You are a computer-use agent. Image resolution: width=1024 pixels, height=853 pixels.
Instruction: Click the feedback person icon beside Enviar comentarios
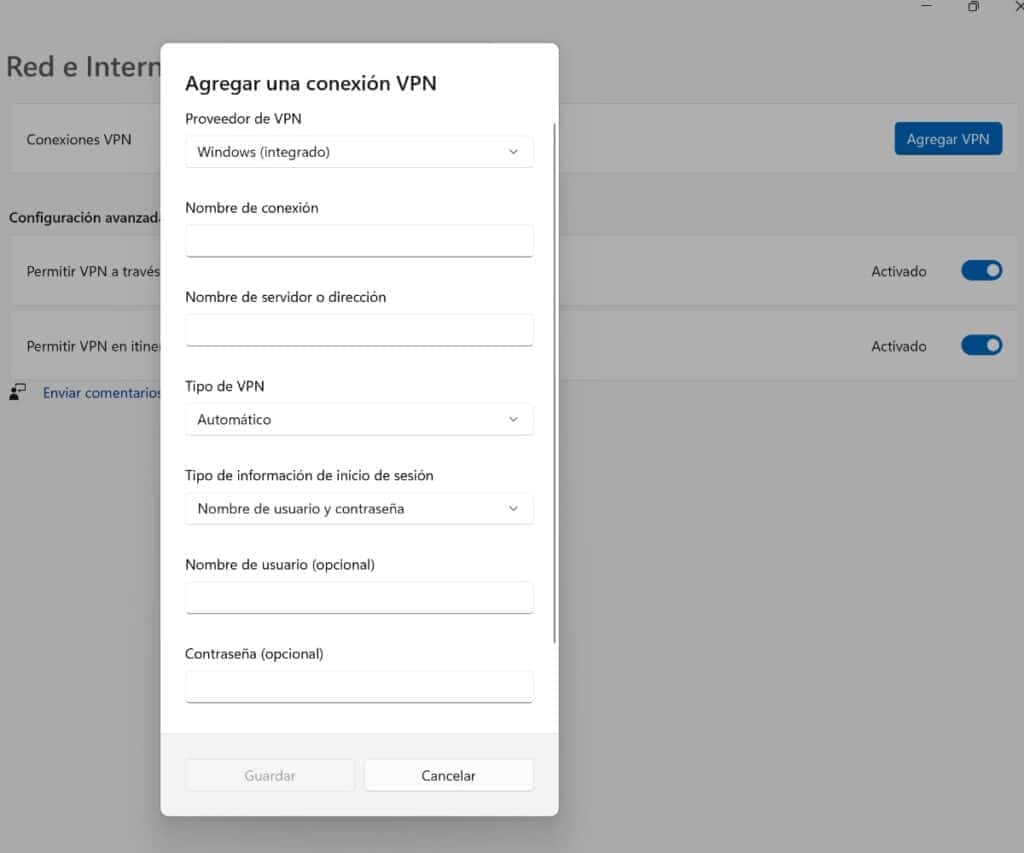tap(18, 391)
